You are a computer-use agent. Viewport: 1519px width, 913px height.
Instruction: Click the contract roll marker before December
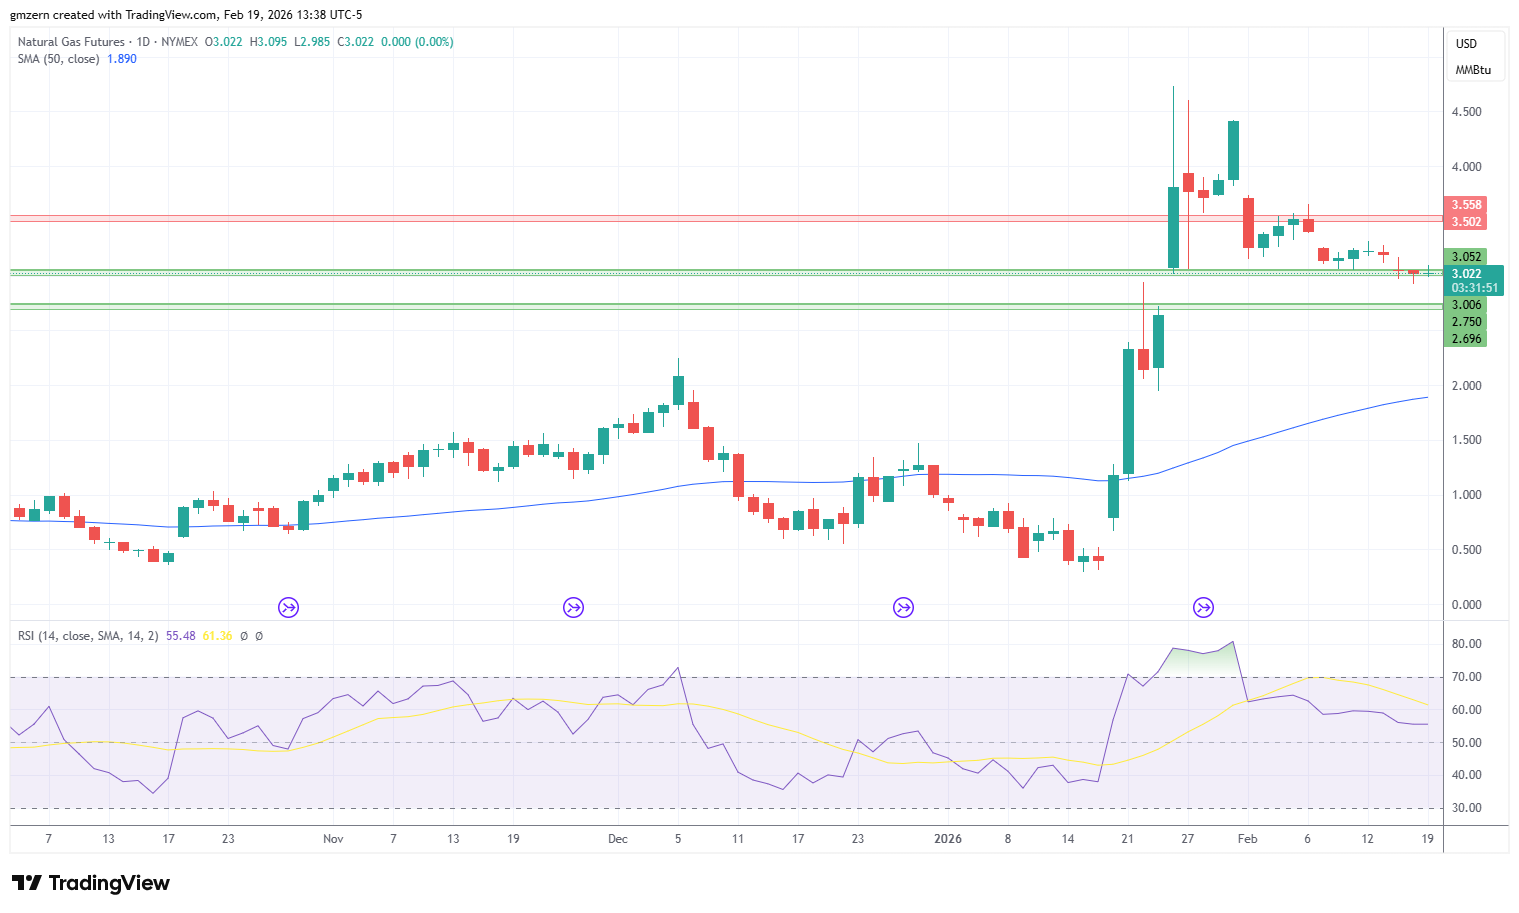tap(573, 607)
